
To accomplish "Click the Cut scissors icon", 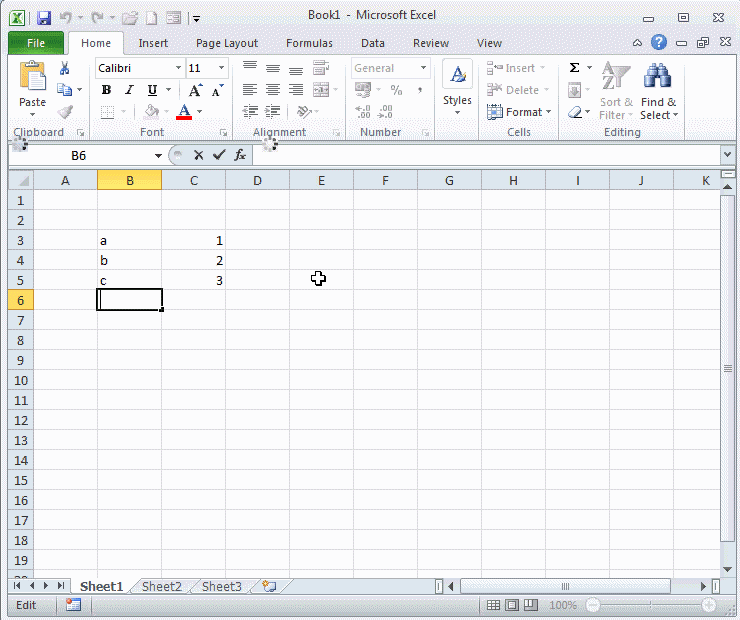I will point(65,68).
